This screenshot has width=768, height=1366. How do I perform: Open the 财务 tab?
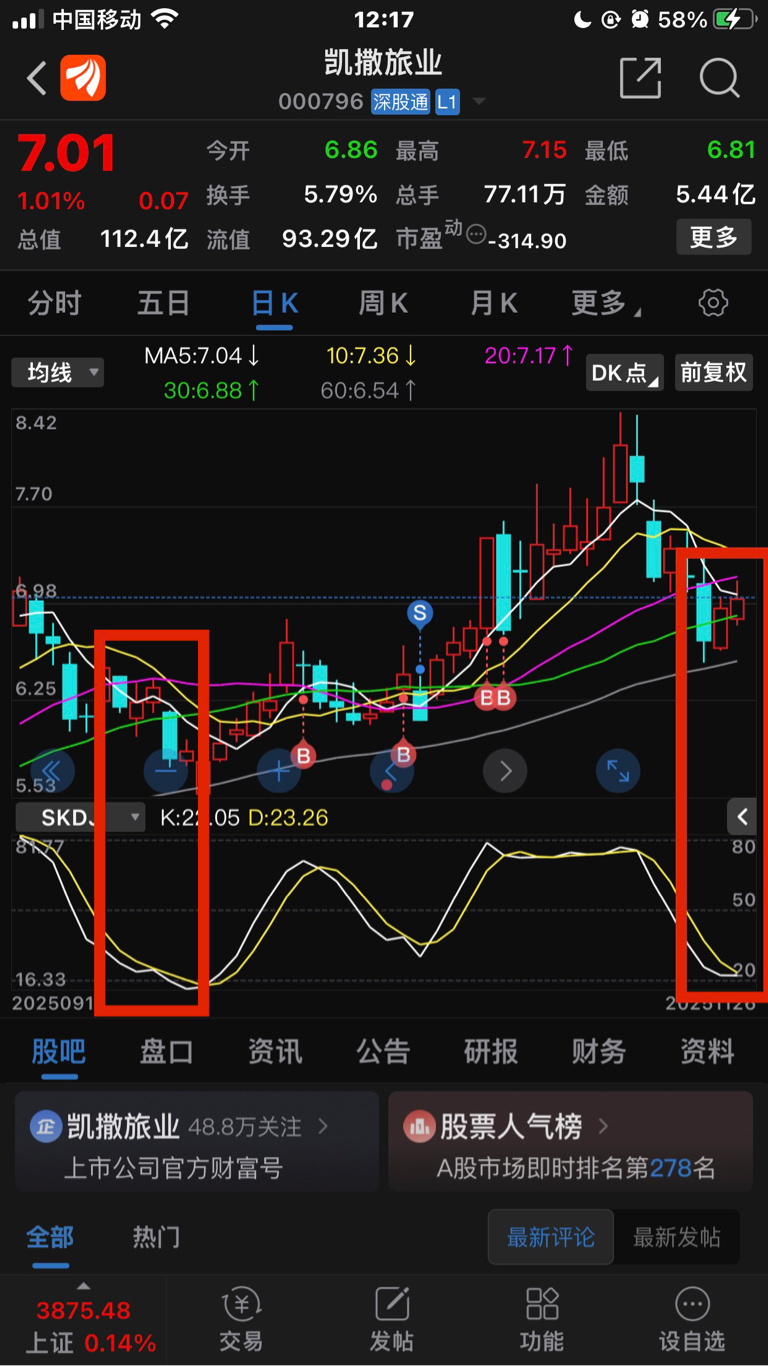pyautogui.click(x=599, y=1051)
